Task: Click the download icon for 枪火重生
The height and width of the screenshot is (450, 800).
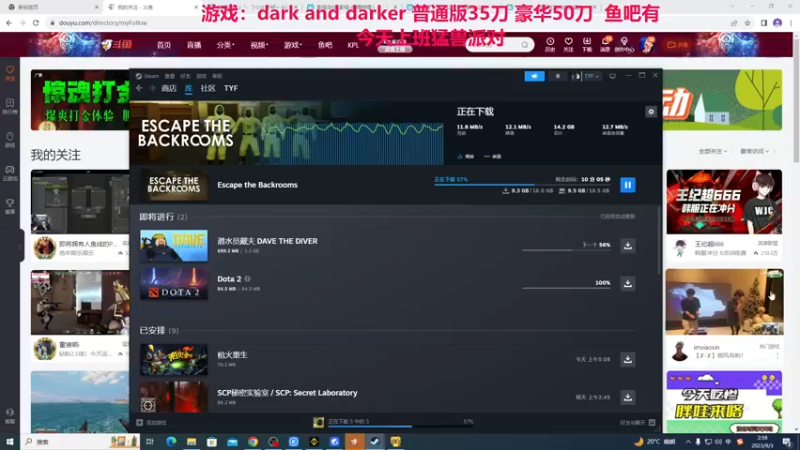Action: click(628, 359)
